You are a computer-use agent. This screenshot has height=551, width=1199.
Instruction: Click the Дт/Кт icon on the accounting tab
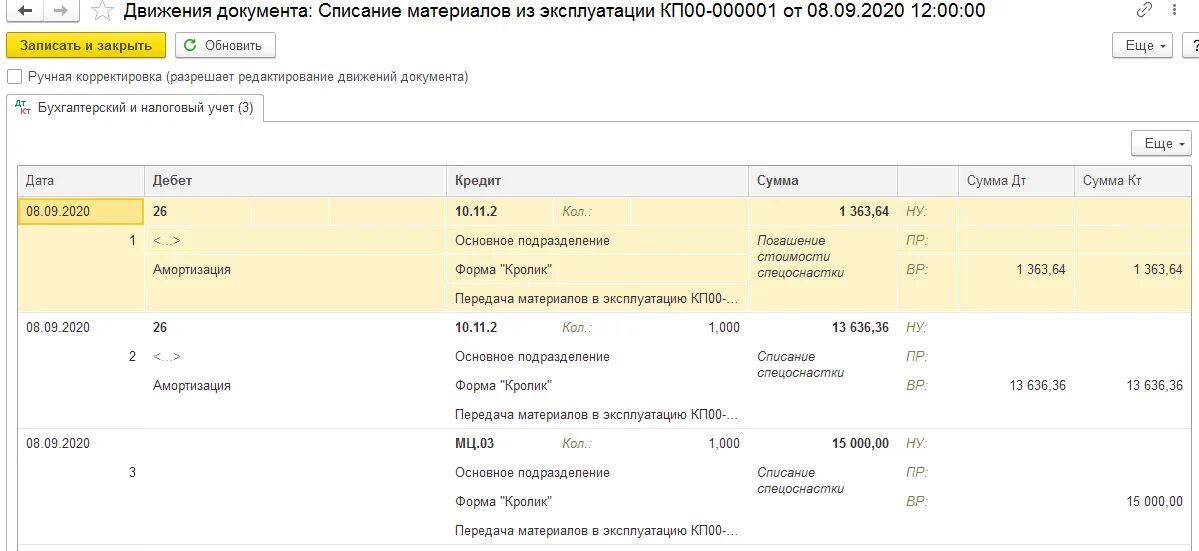click(x=23, y=108)
